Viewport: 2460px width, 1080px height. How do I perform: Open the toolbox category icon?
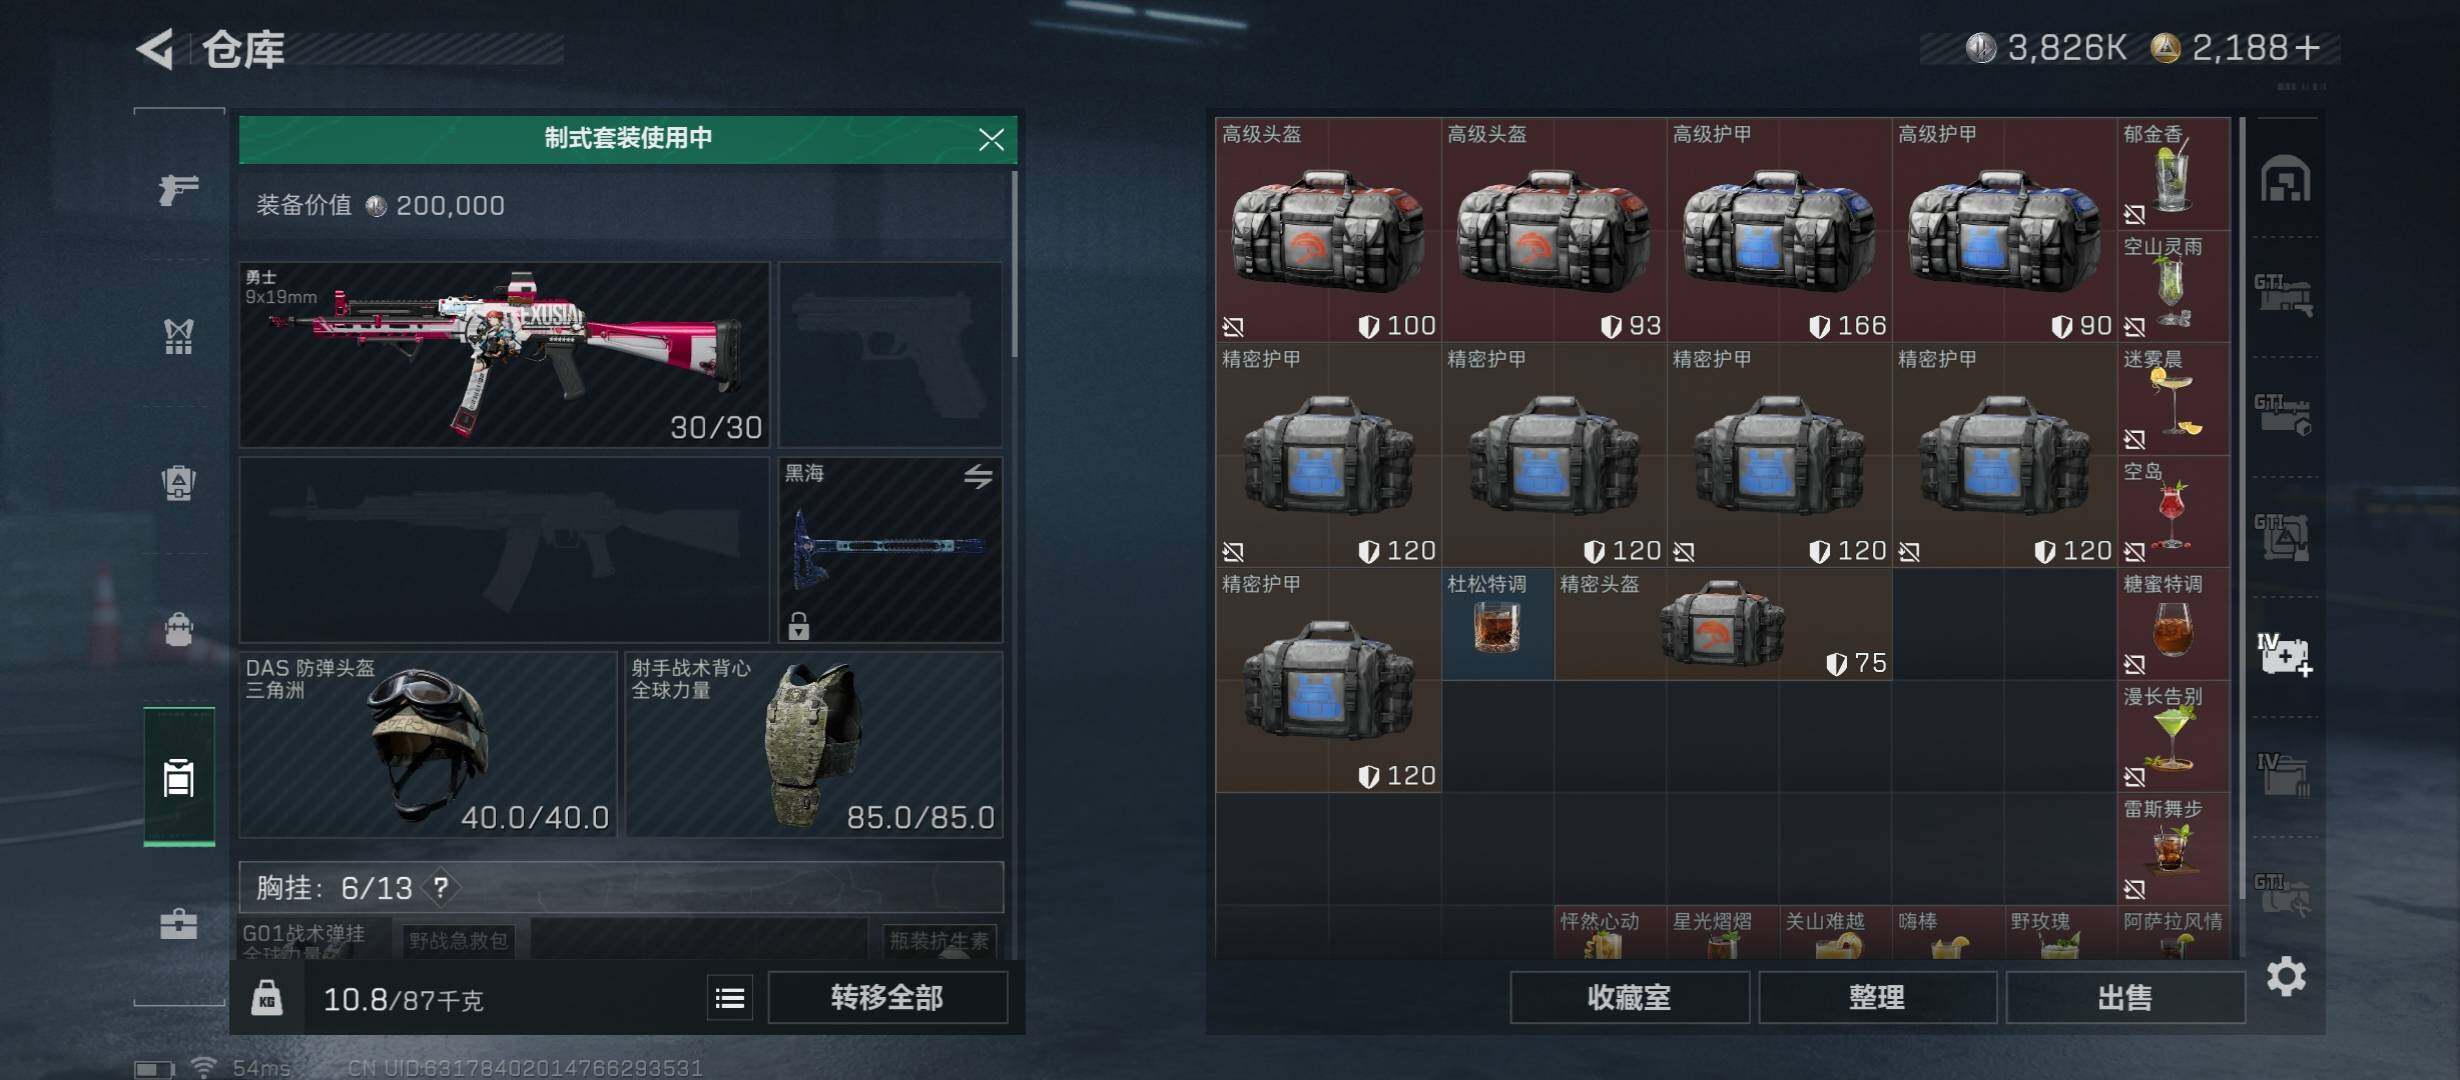point(179,922)
